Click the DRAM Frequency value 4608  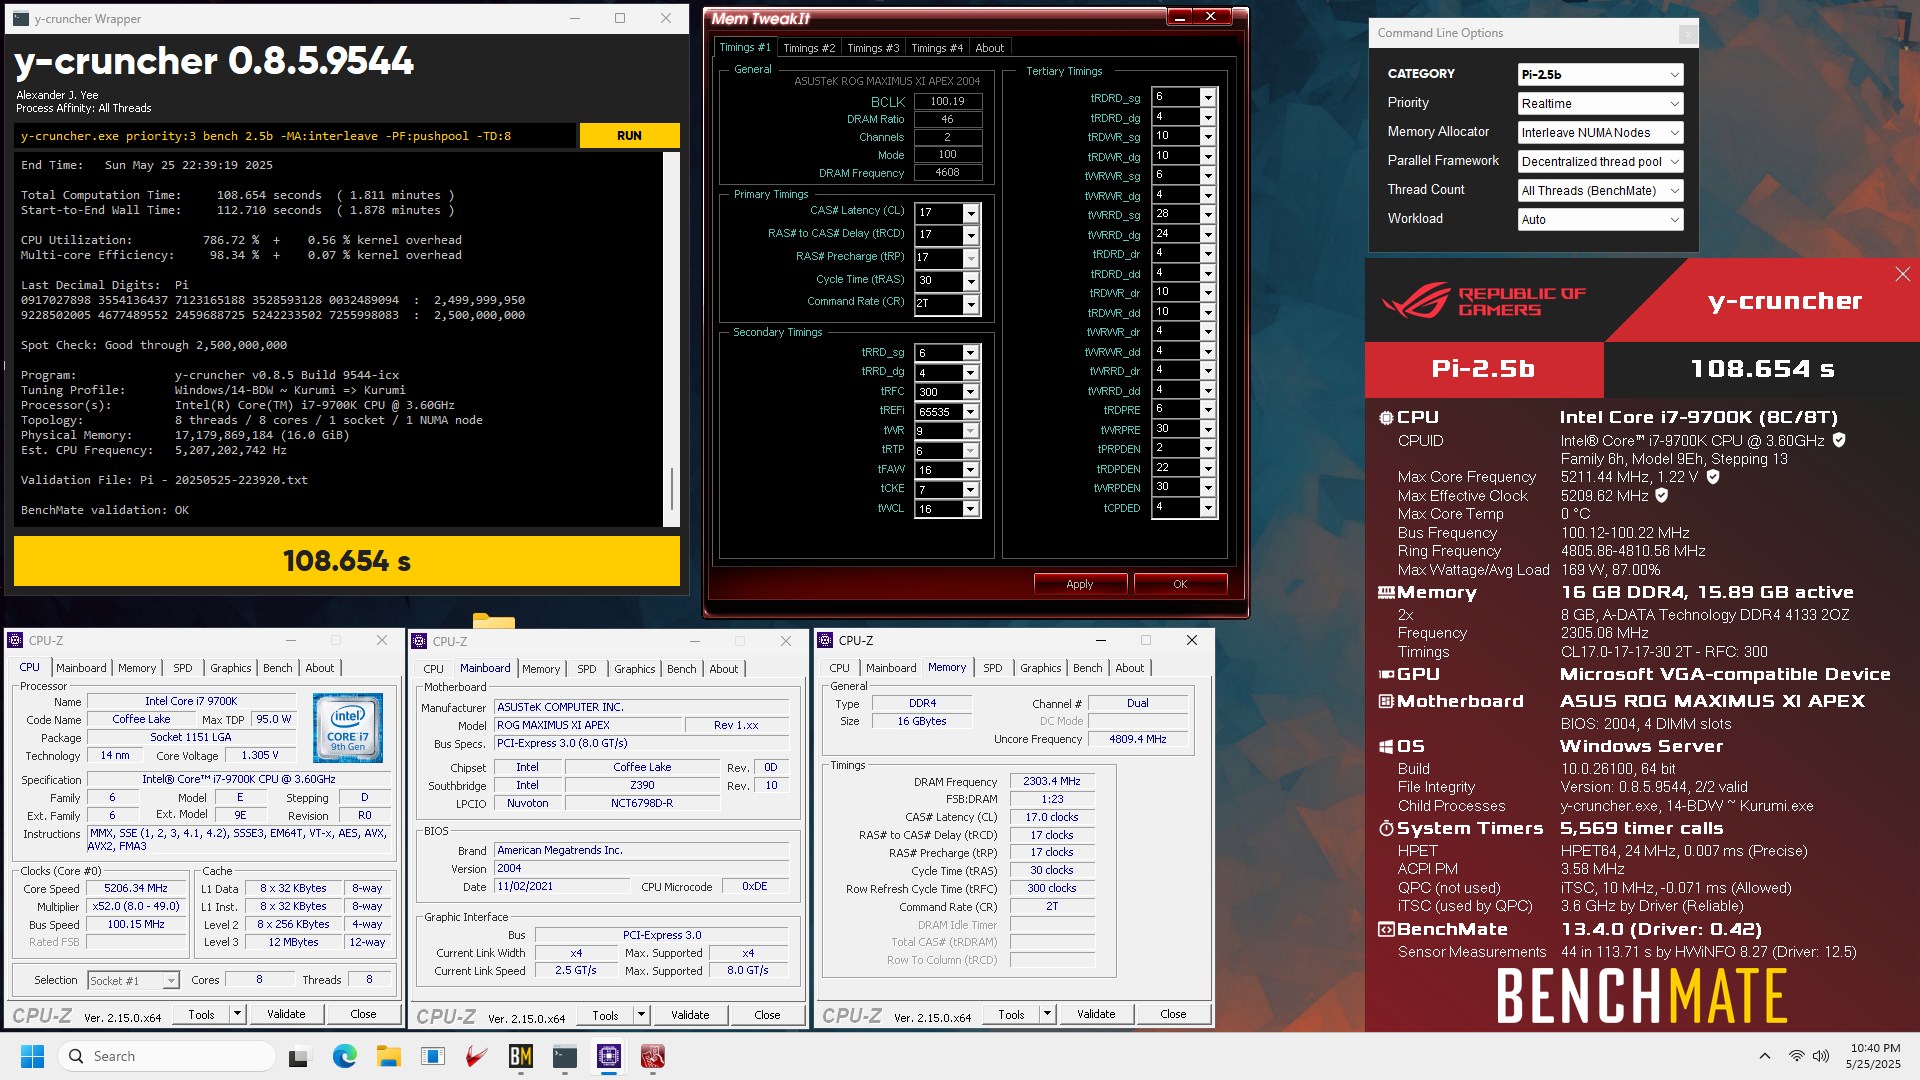(x=947, y=173)
